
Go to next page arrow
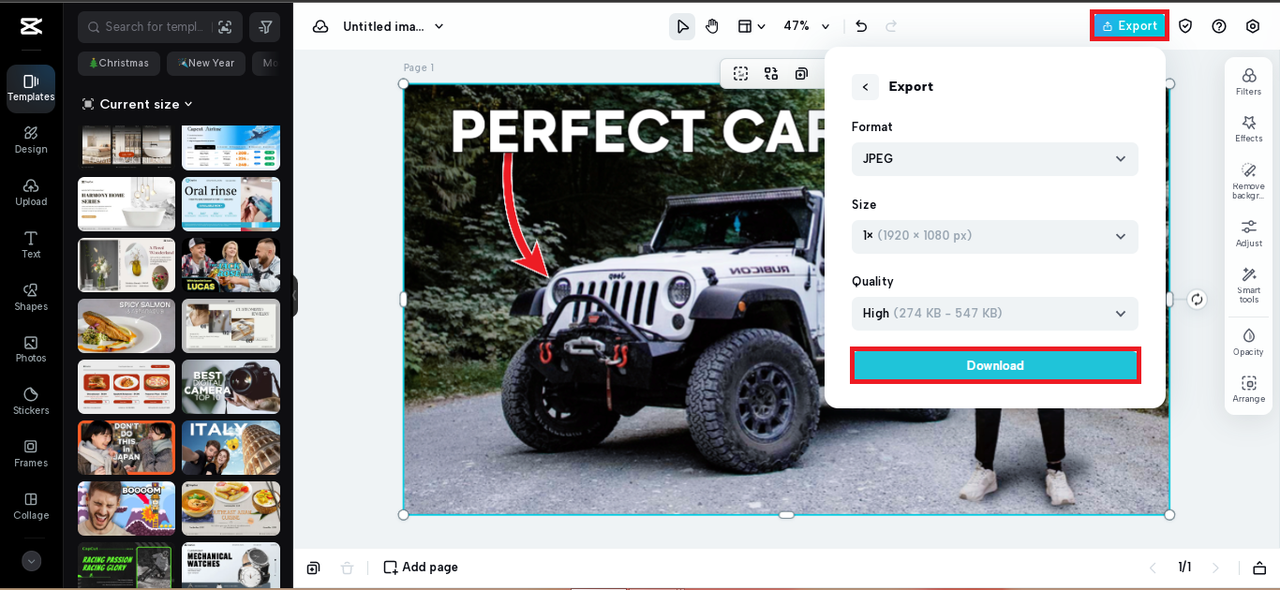1216,567
